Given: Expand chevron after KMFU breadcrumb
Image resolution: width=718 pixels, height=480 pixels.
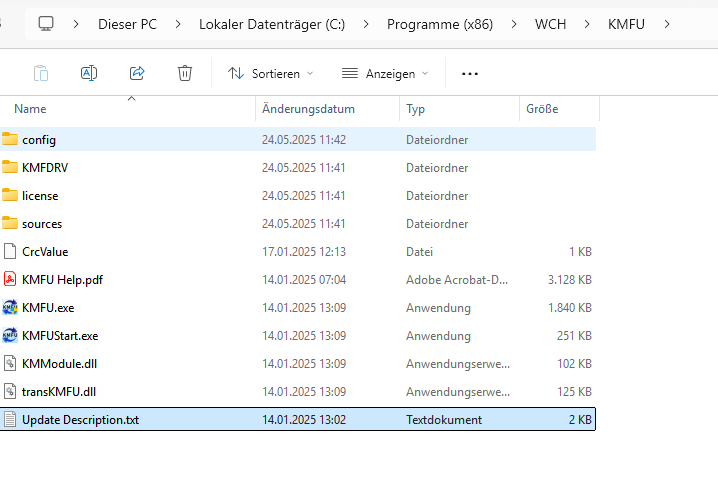Looking at the screenshot, I should pos(667,24).
